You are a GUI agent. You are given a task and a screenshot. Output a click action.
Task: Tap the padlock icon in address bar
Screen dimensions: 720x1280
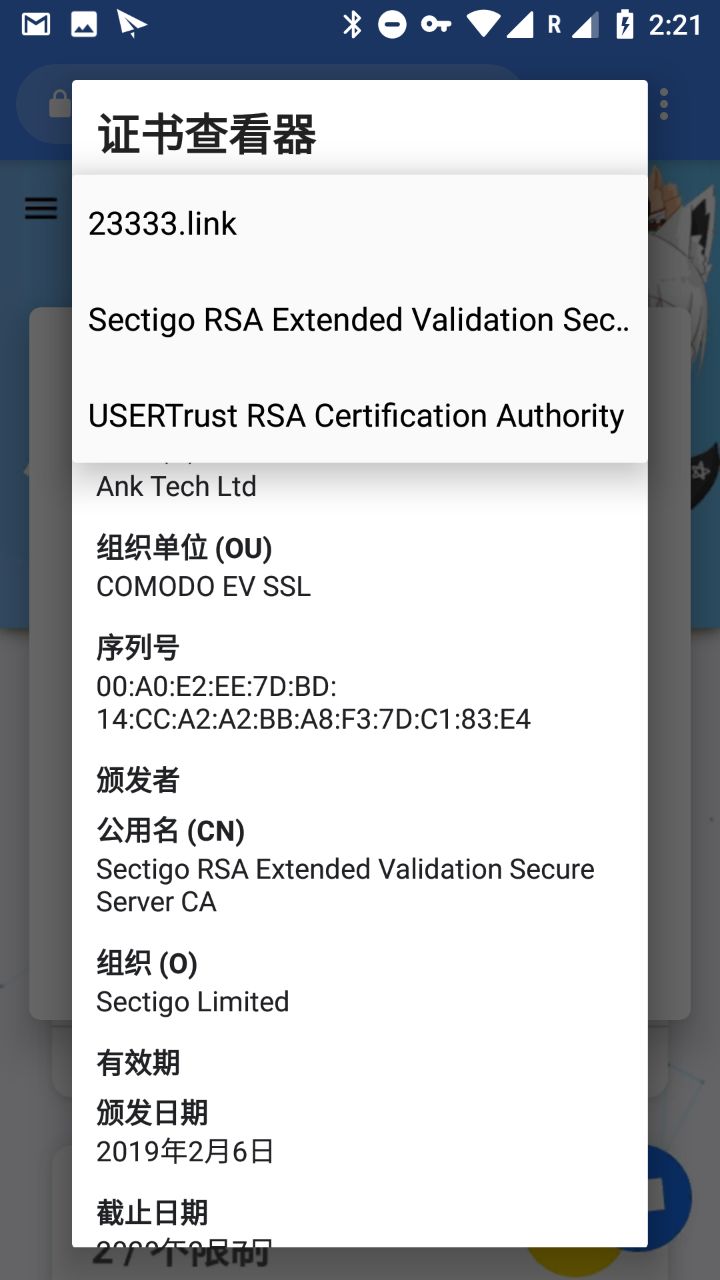point(59,104)
